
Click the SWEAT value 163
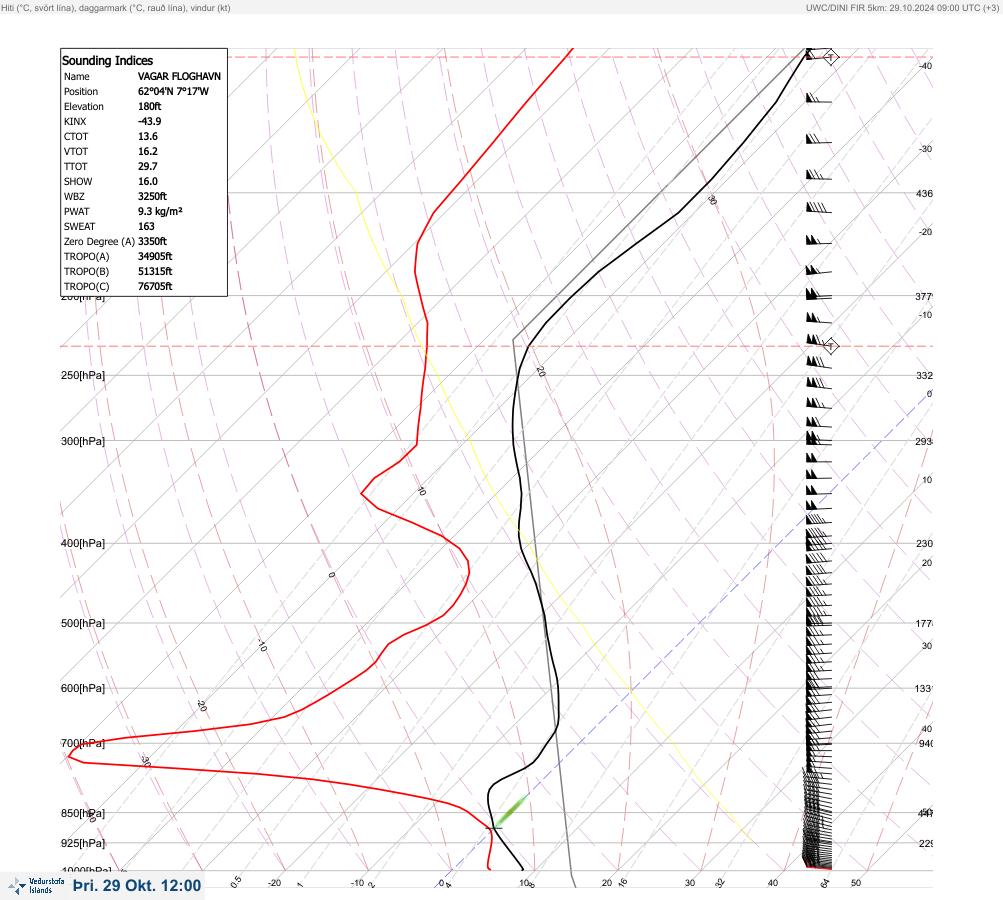click(146, 226)
